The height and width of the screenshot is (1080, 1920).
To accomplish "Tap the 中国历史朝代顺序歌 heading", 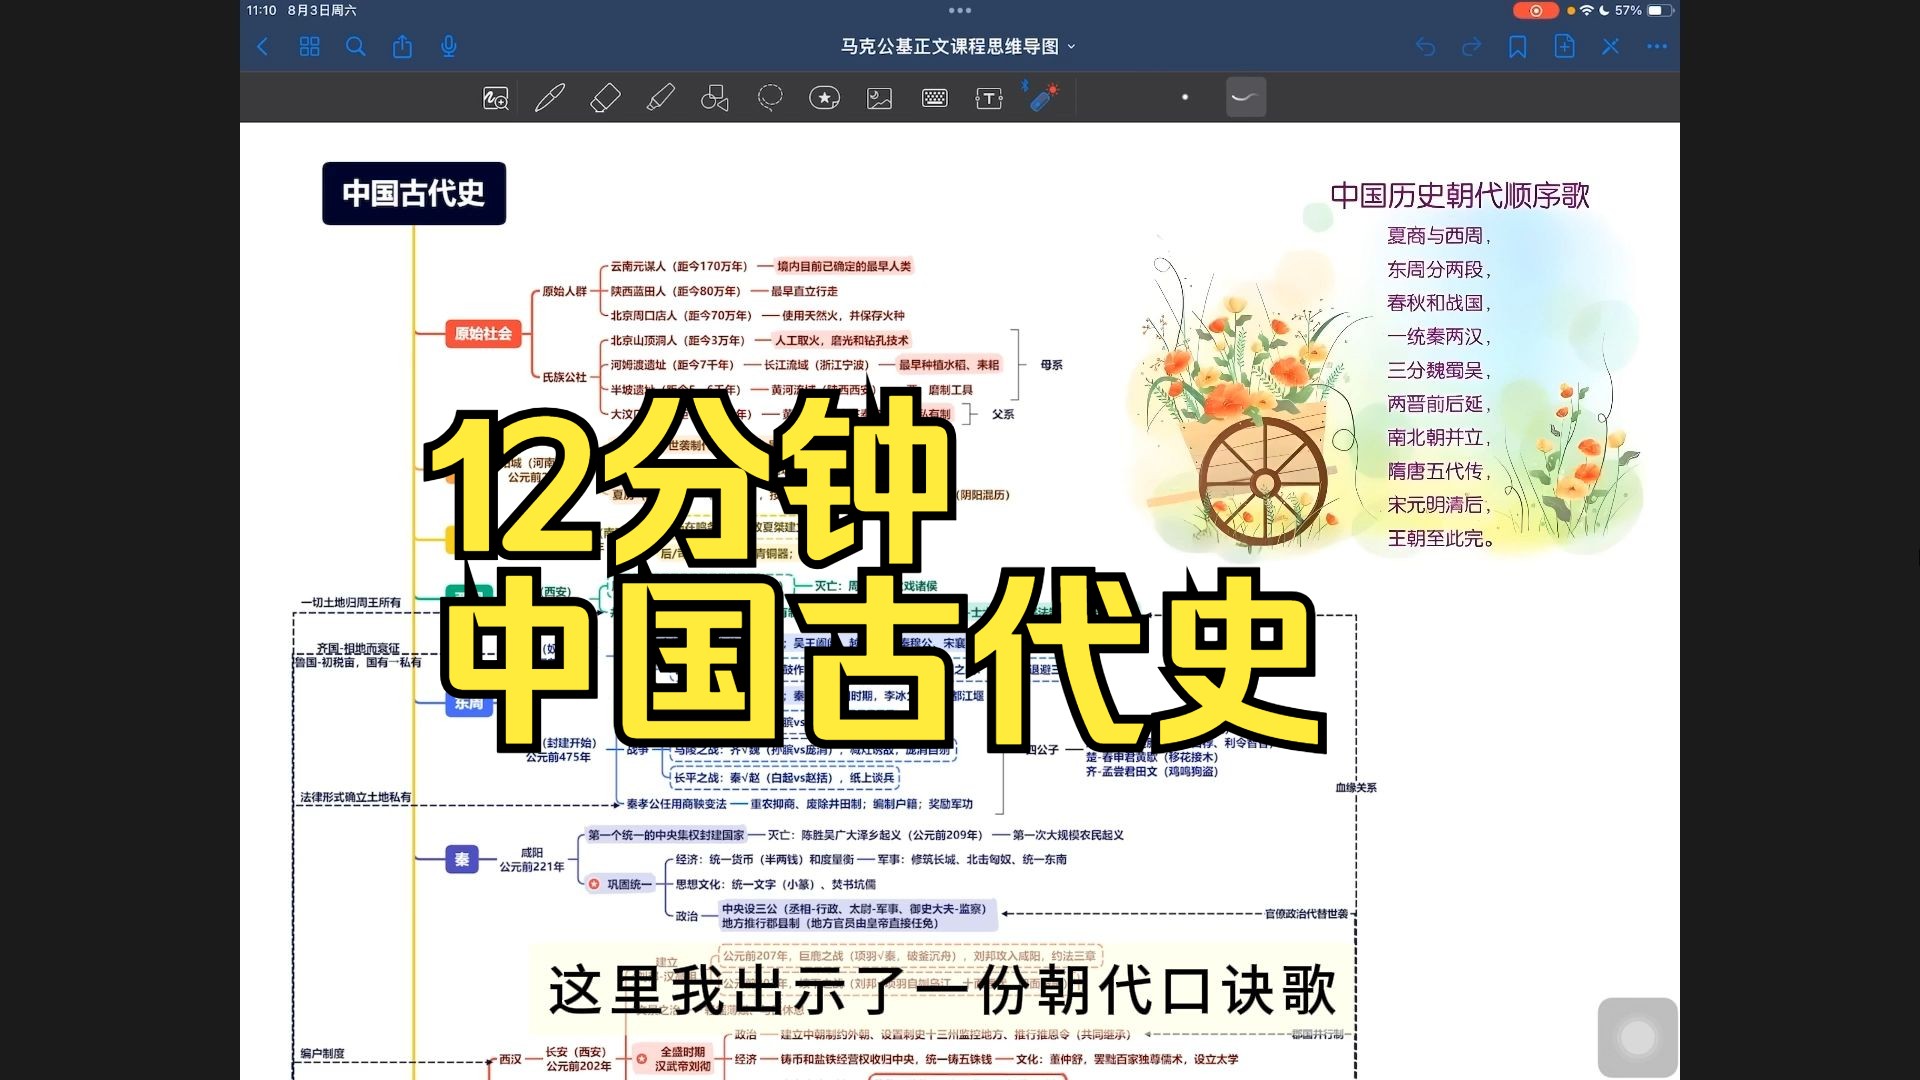I will (x=1460, y=195).
